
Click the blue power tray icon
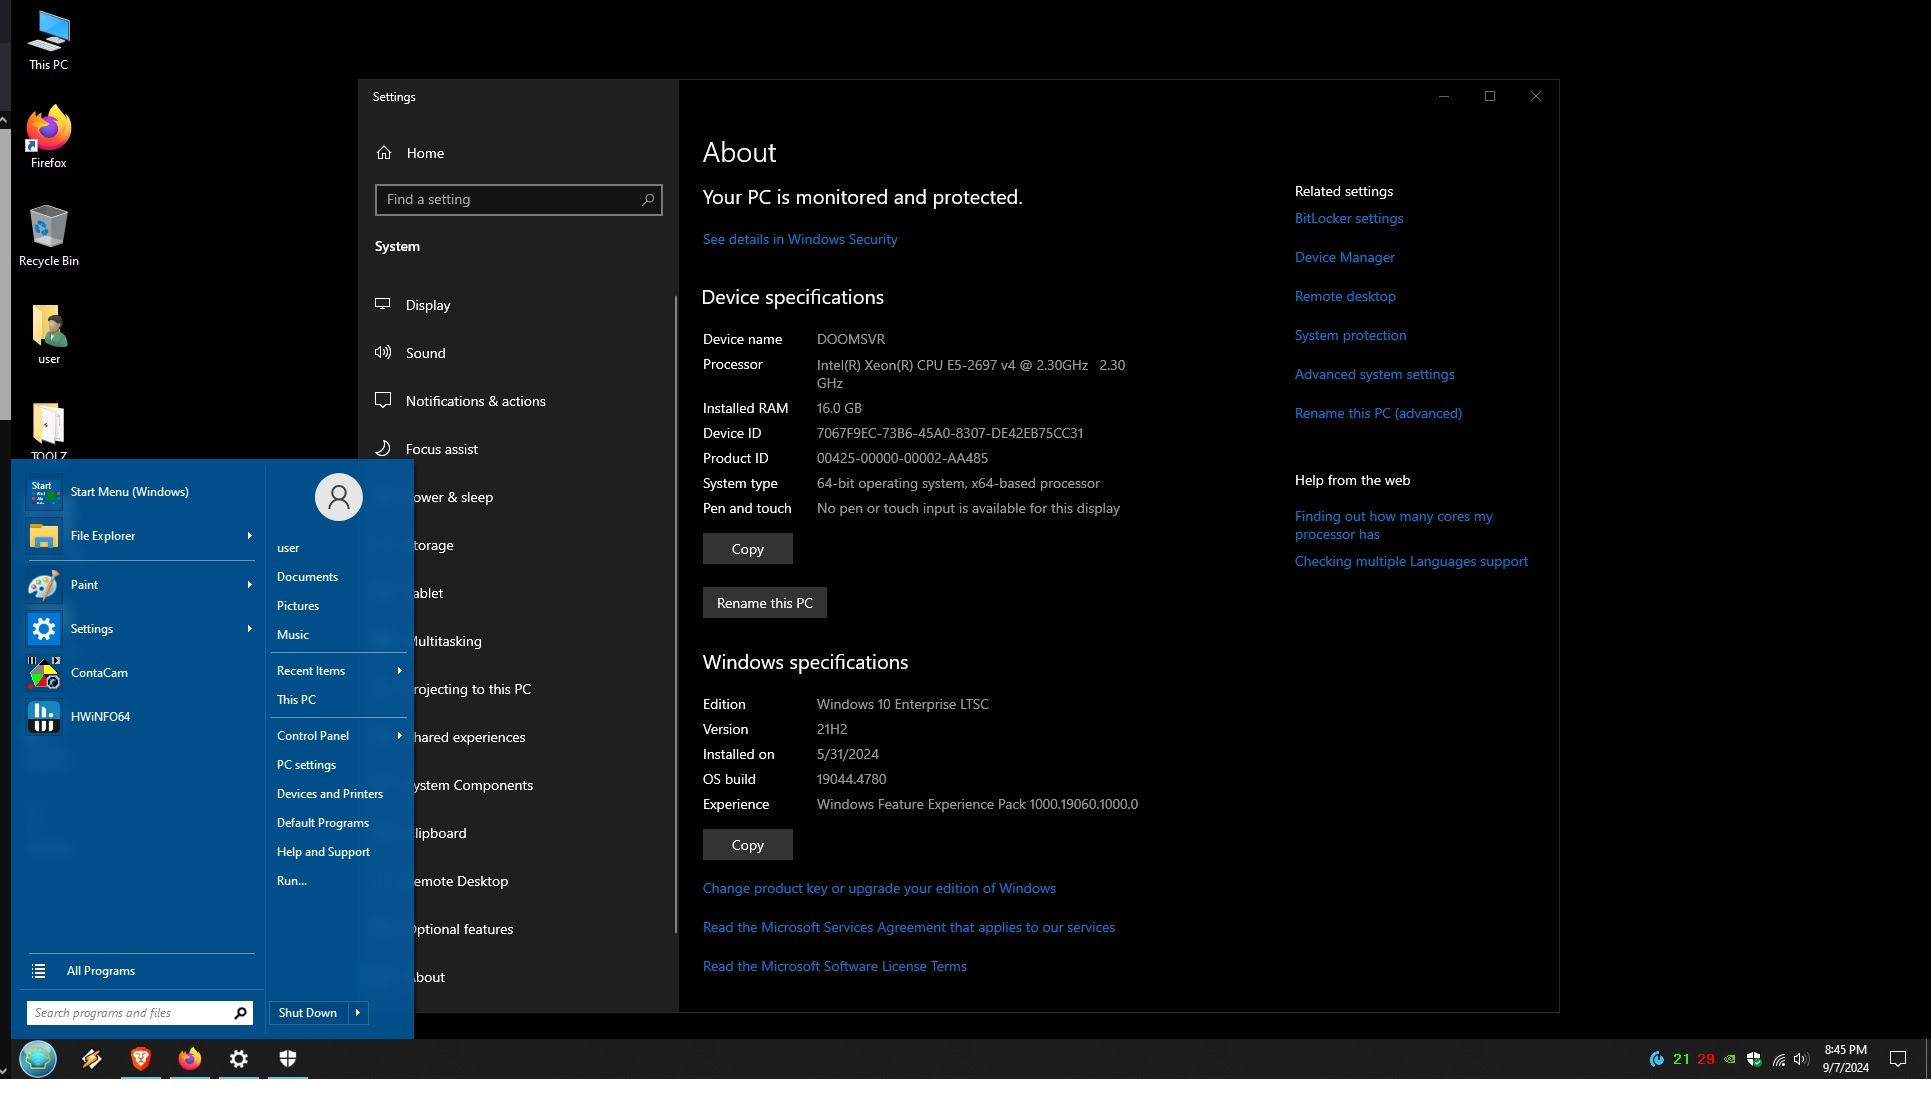point(1657,1059)
